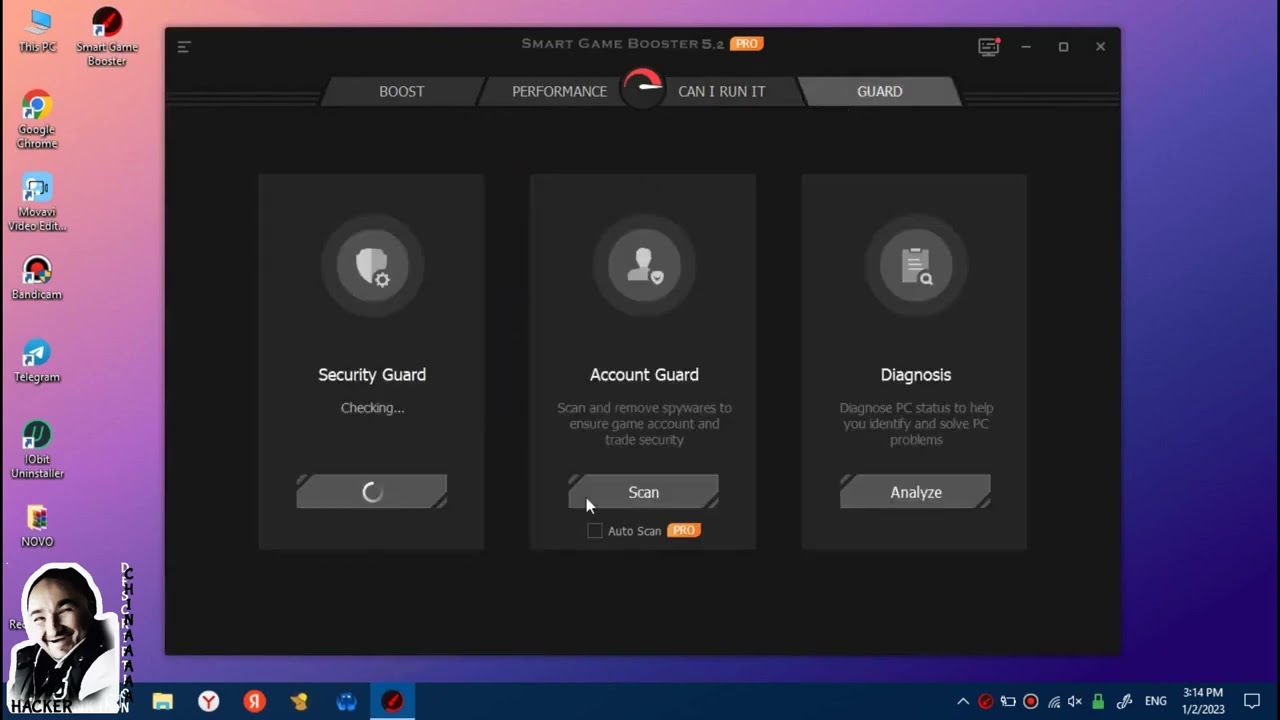The height and width of the screenshot is (720, 1280).
Task: Show hidden system tray icons
Action: tap(963, 701)
